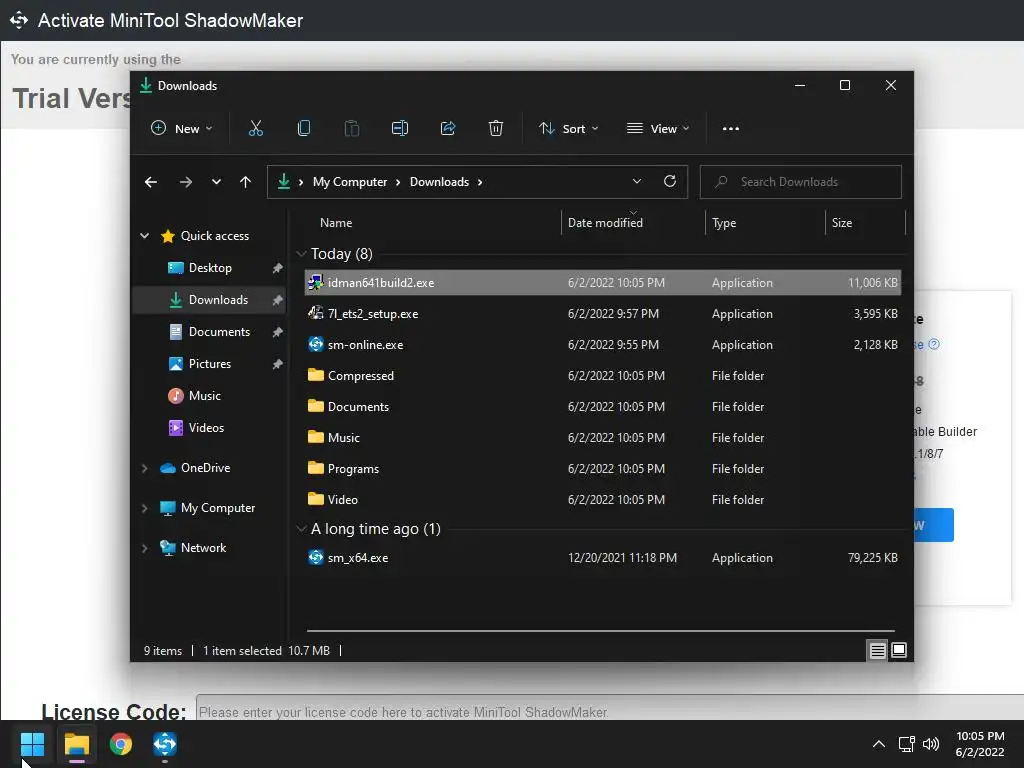
Task: Click the Delete trash icon
Action: click(496, 129)
